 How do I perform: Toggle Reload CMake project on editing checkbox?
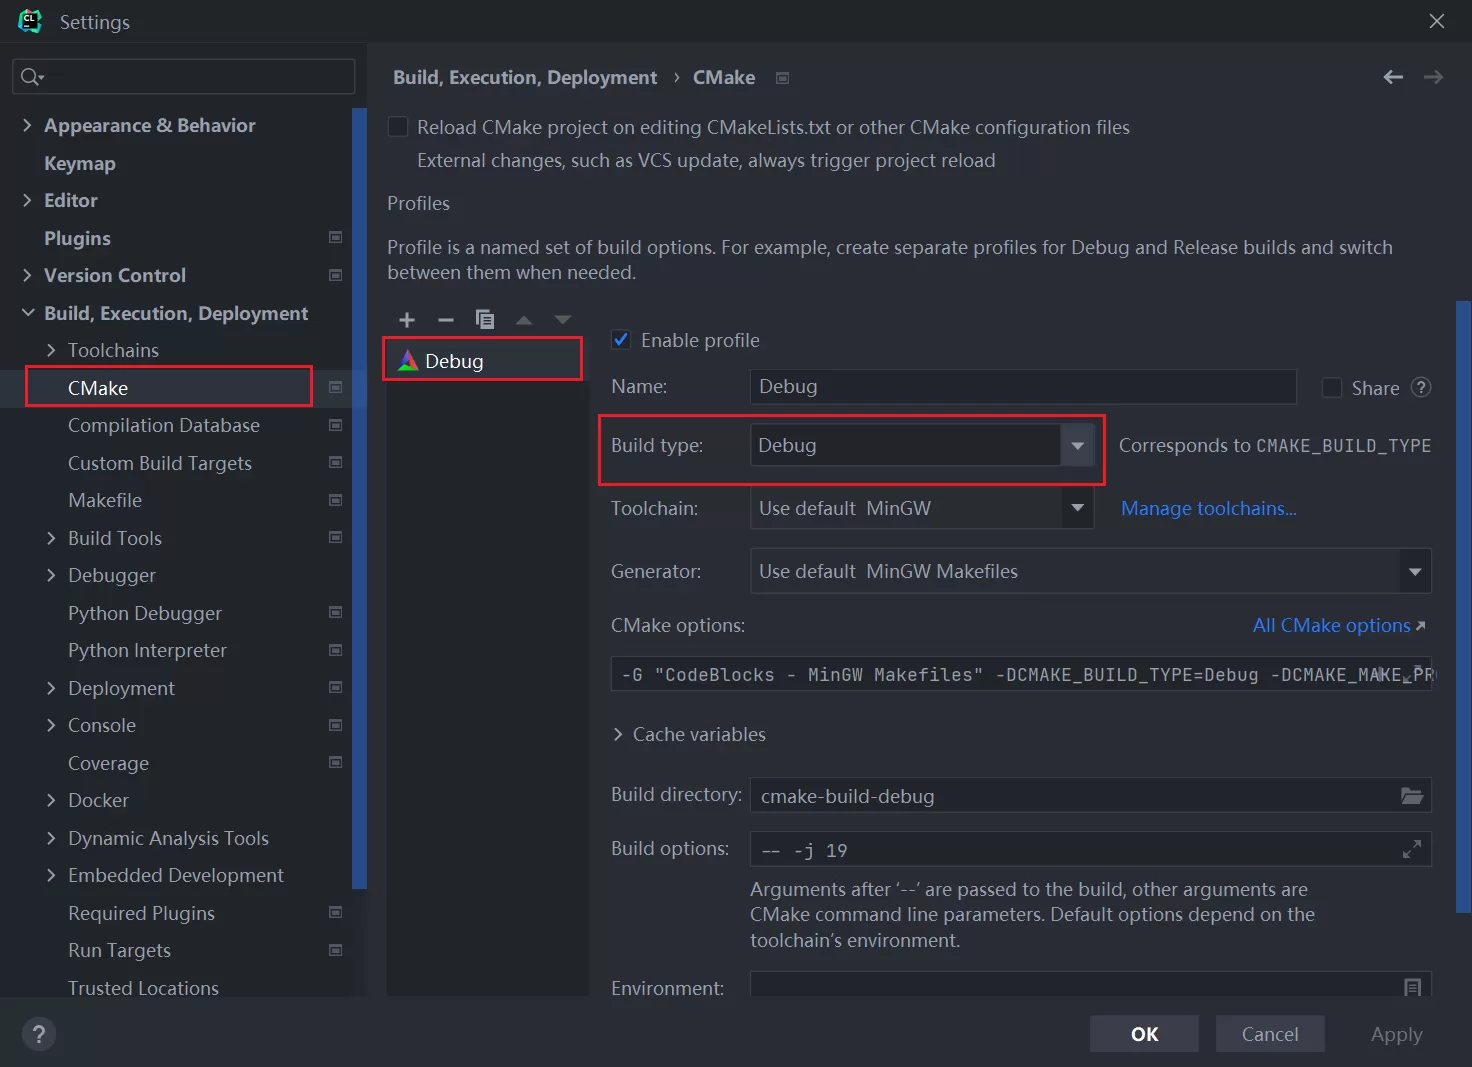[398, 127]
